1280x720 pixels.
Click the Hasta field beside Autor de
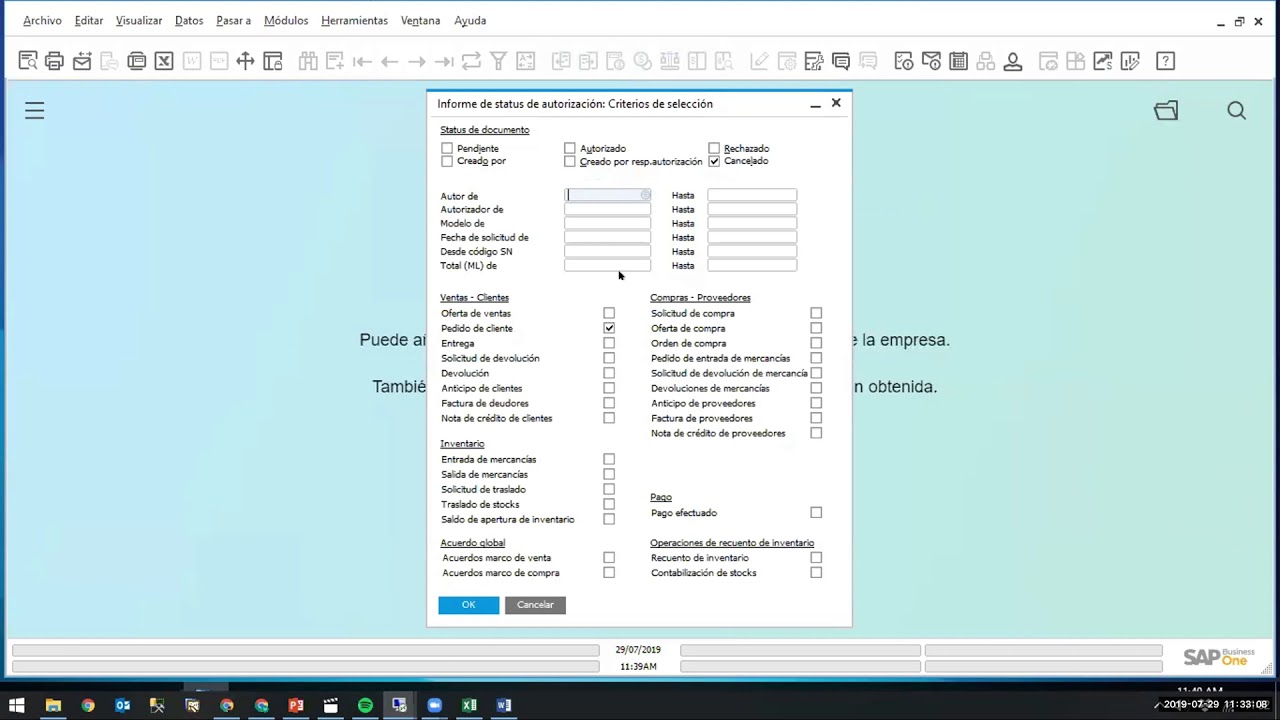[x=752, y=195]
